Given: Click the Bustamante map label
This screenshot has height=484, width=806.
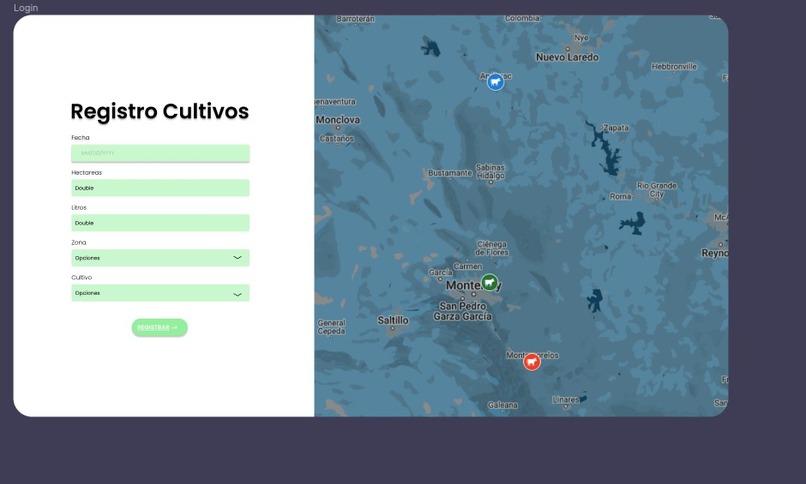Looking at the screenshot, I should coord(450,173).
